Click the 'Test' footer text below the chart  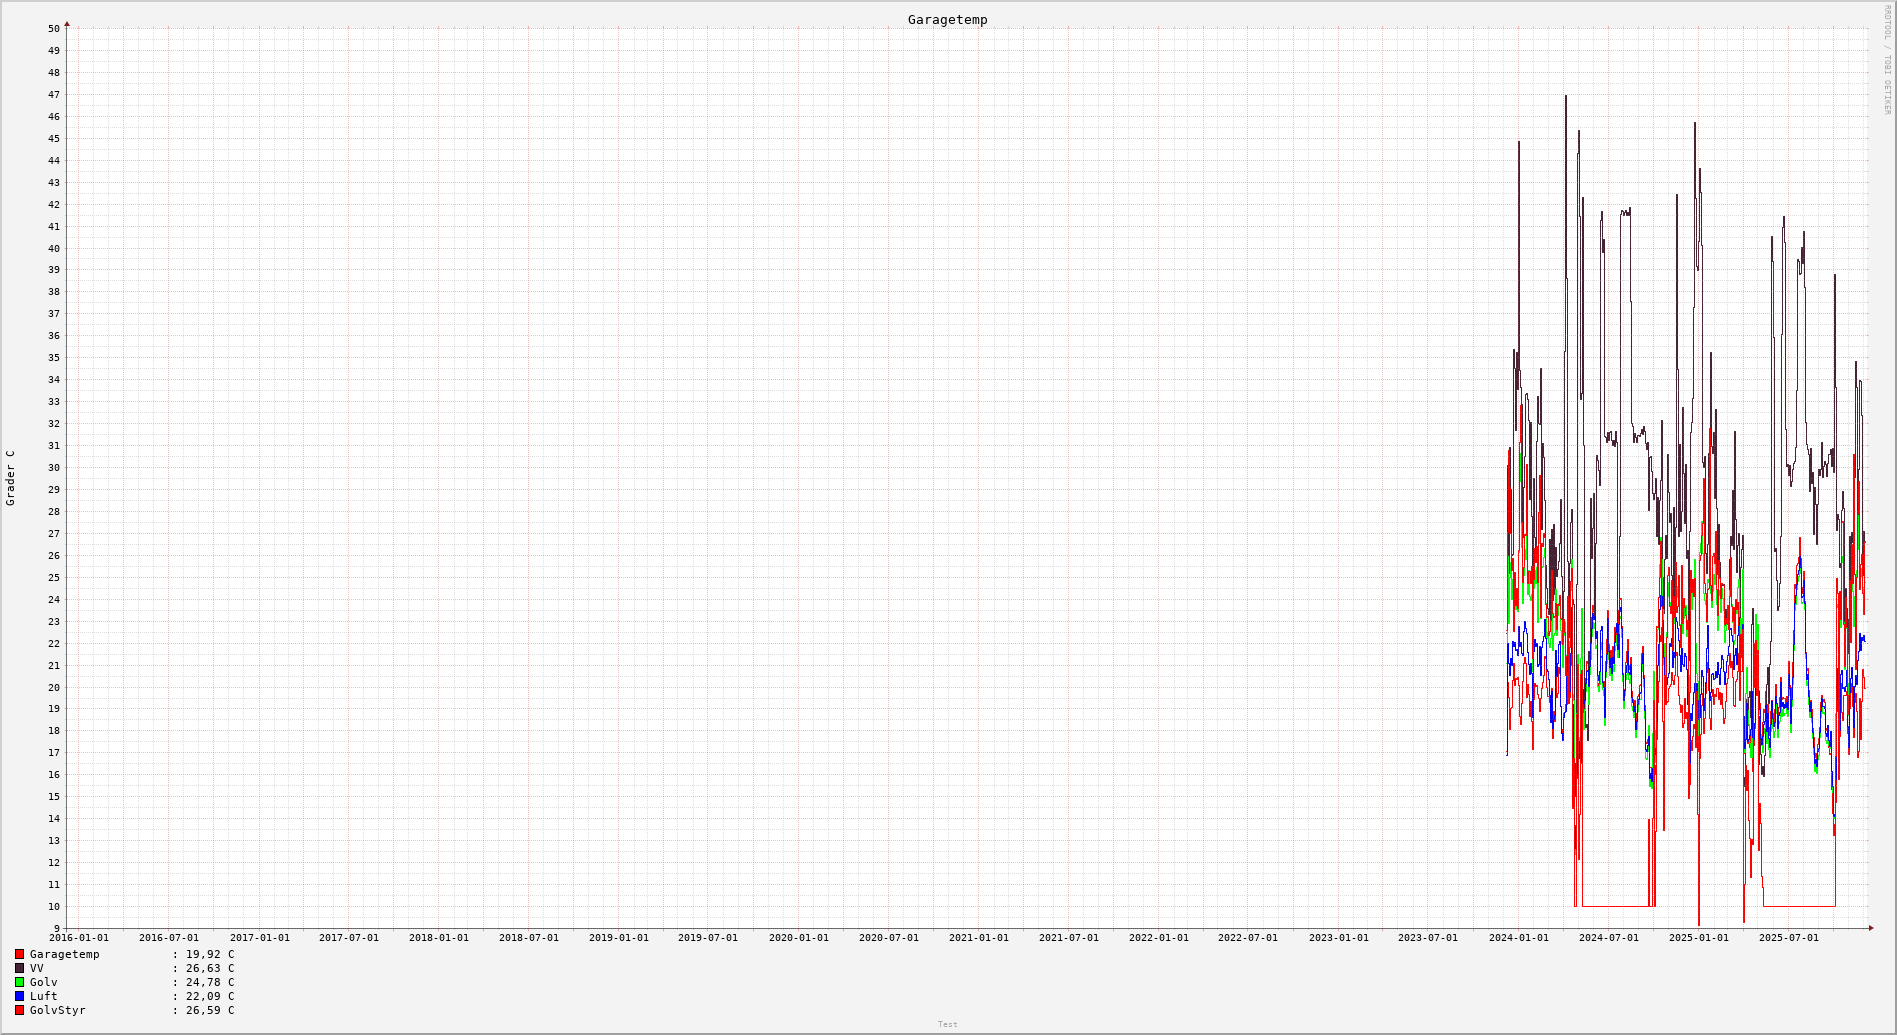[947, 1024]
